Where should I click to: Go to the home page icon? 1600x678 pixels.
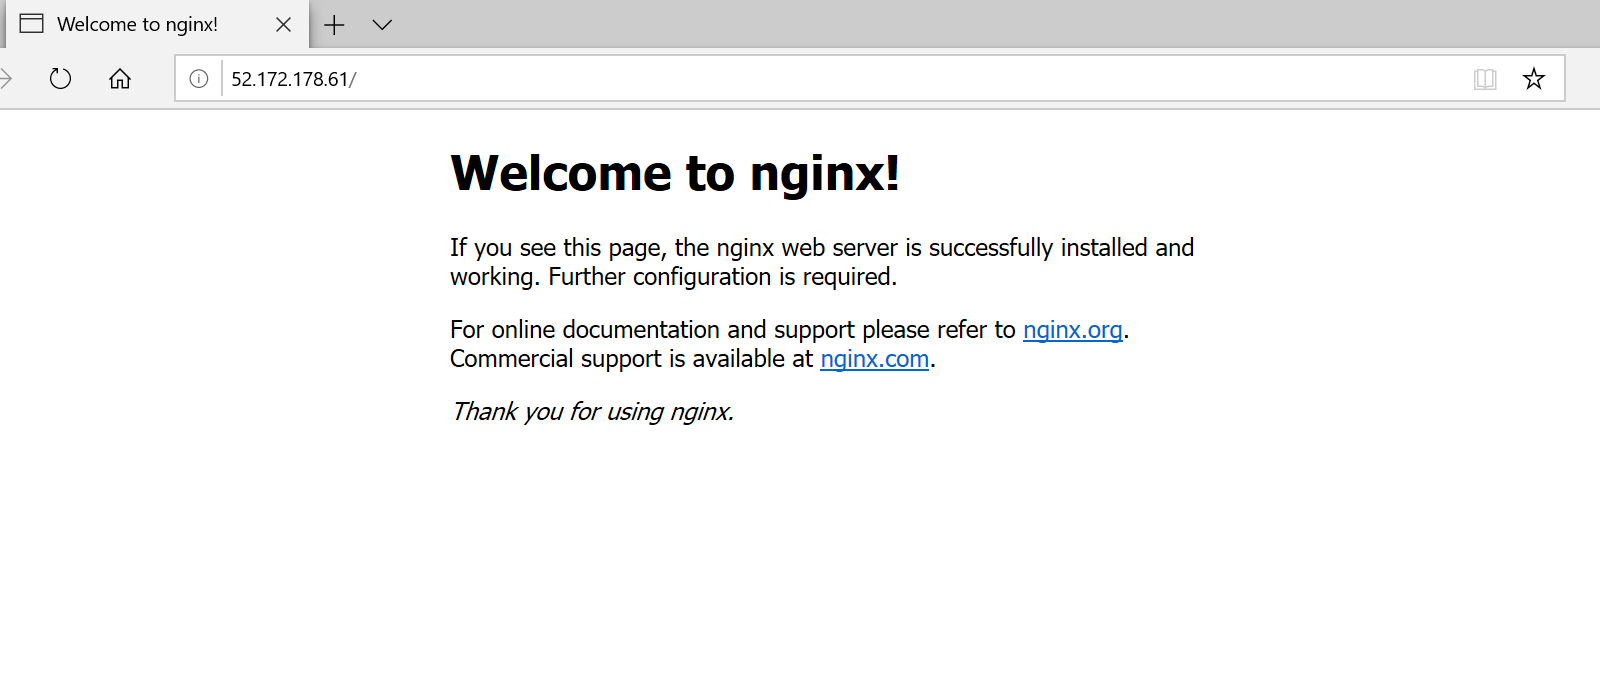120,78
